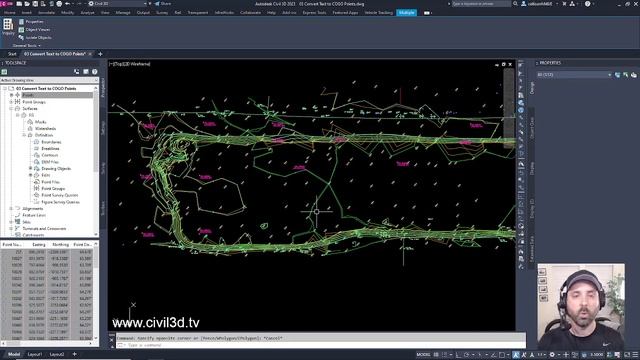
Task: Click the New drawing icon in quick access
Action: pos(19,4)
